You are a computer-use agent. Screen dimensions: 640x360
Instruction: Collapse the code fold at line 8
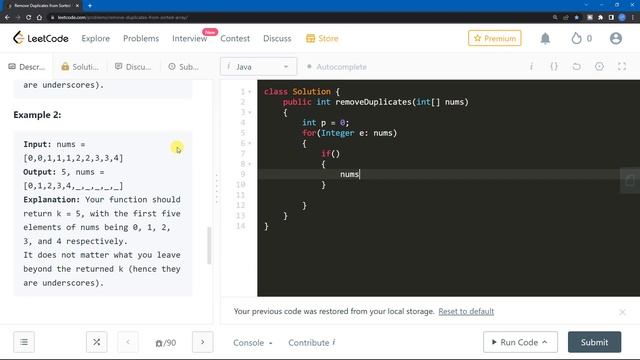click(250, 164)
